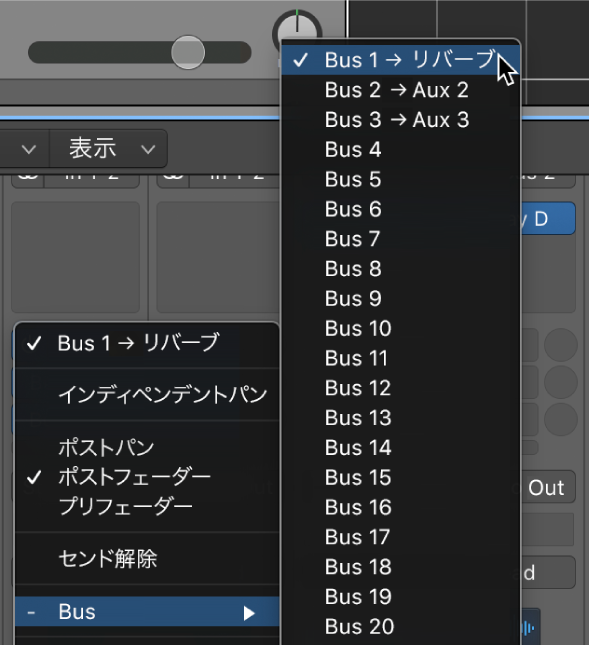This screenshot has width=591, height=646.
Task: Route the send to Bus 11
Action: click(400, 358)
